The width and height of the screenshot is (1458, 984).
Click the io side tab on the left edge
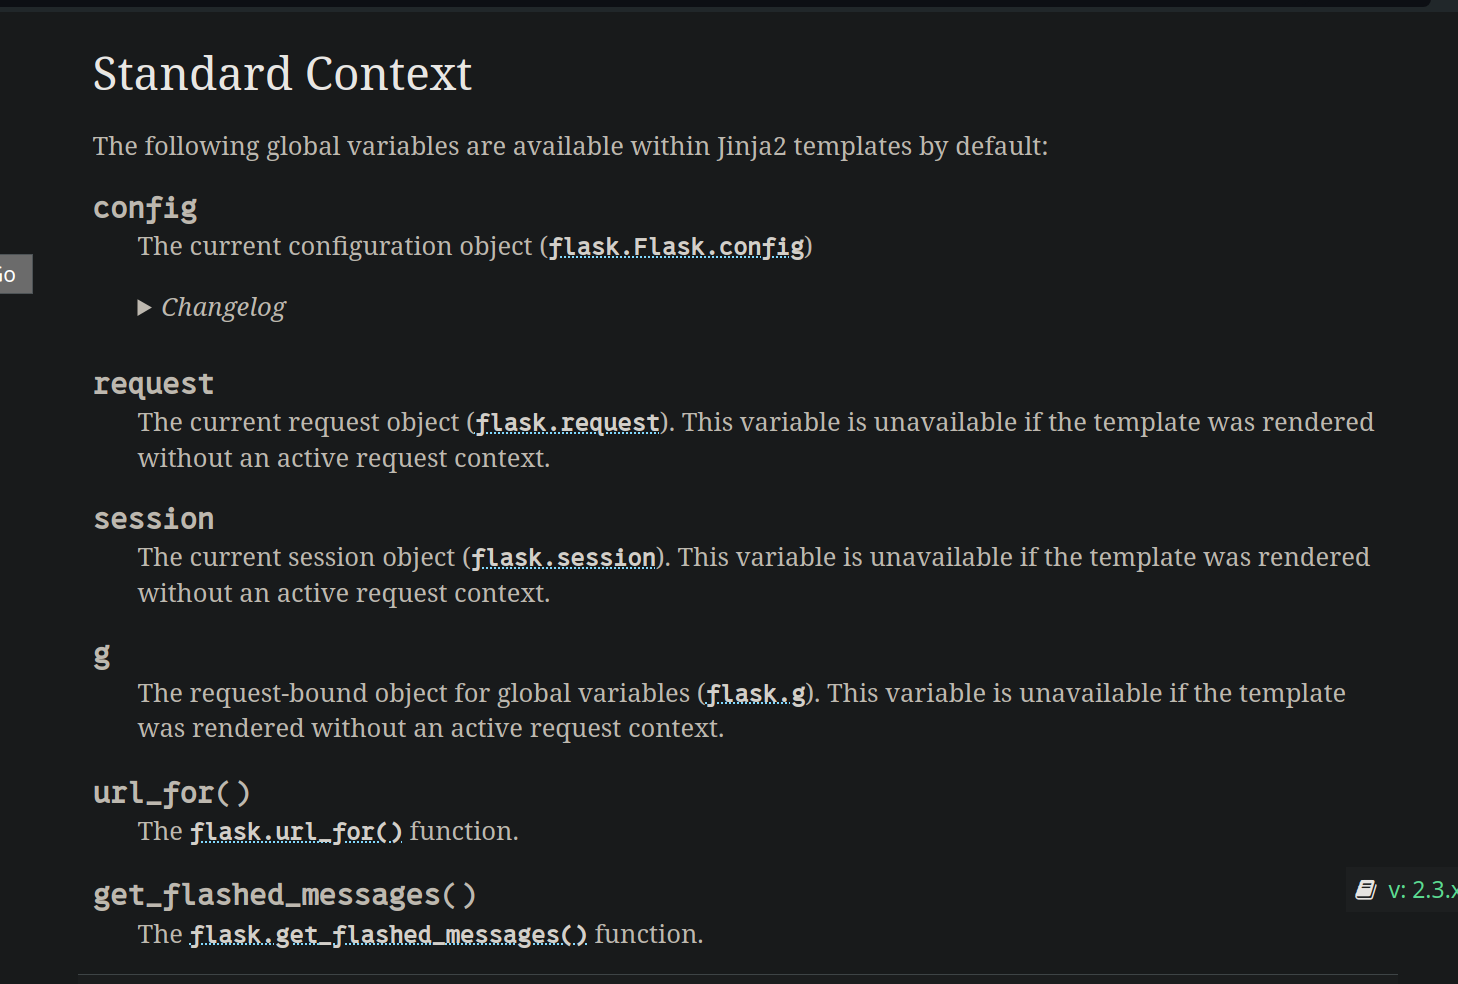[14, 273]
